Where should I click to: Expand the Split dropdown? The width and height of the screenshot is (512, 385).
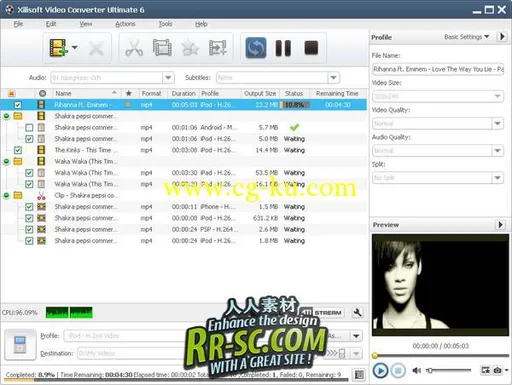(497, 178)
